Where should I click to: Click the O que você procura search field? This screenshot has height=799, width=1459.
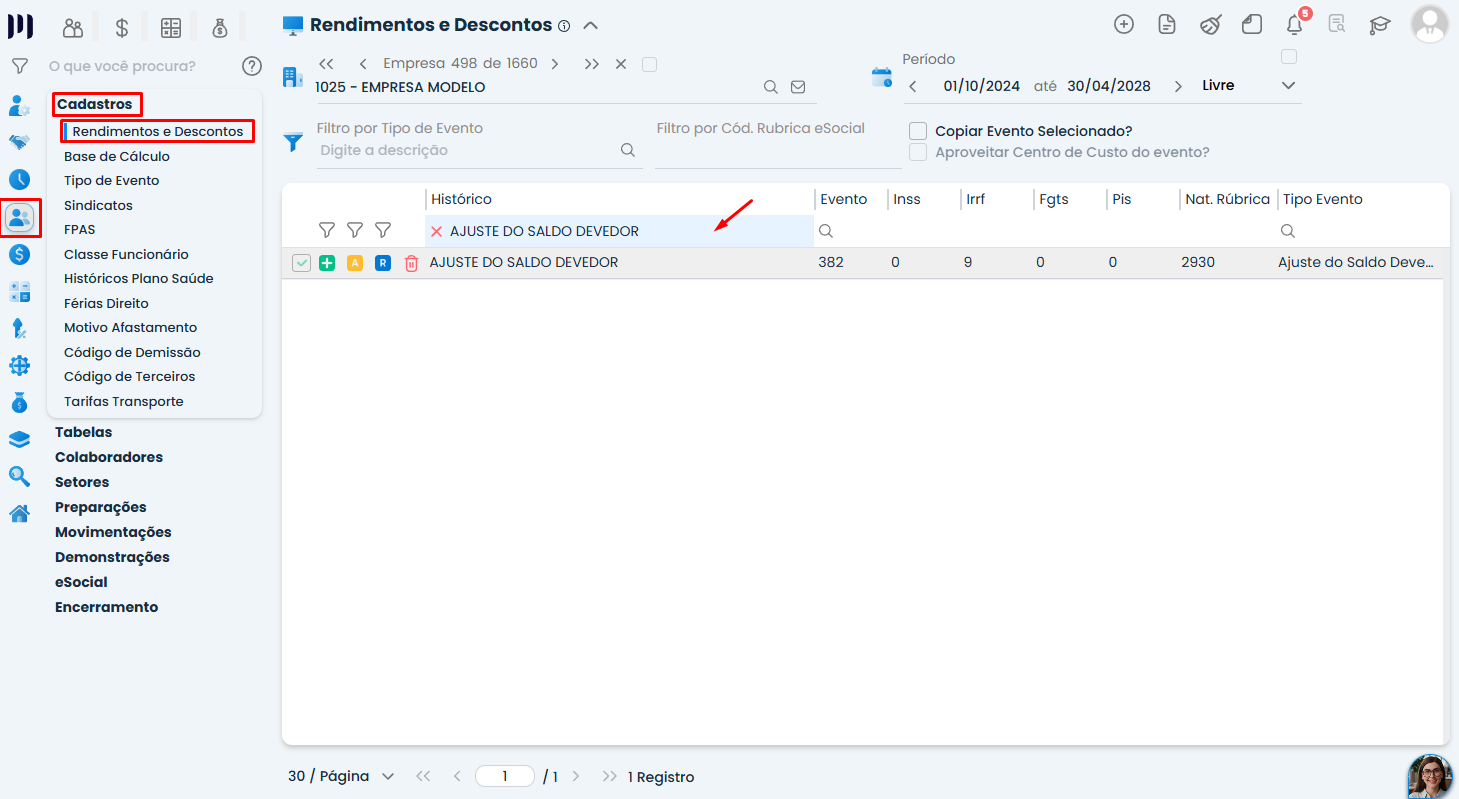point(122,66)
